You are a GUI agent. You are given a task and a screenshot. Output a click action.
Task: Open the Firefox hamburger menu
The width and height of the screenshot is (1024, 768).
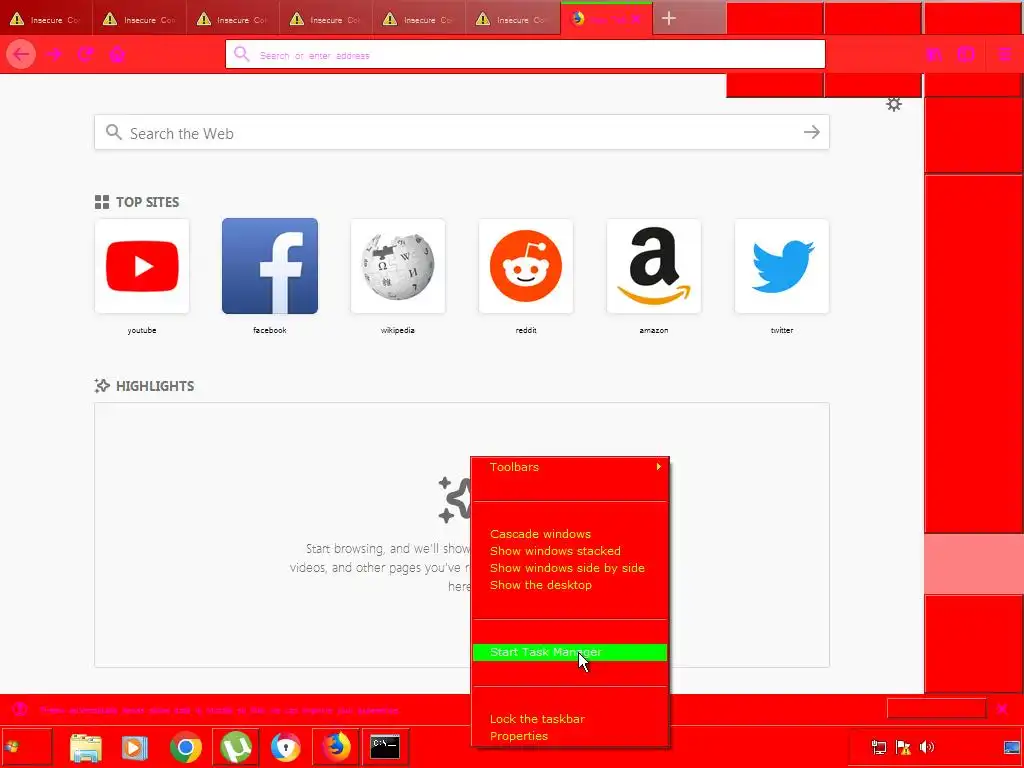tap(1004, 54)
